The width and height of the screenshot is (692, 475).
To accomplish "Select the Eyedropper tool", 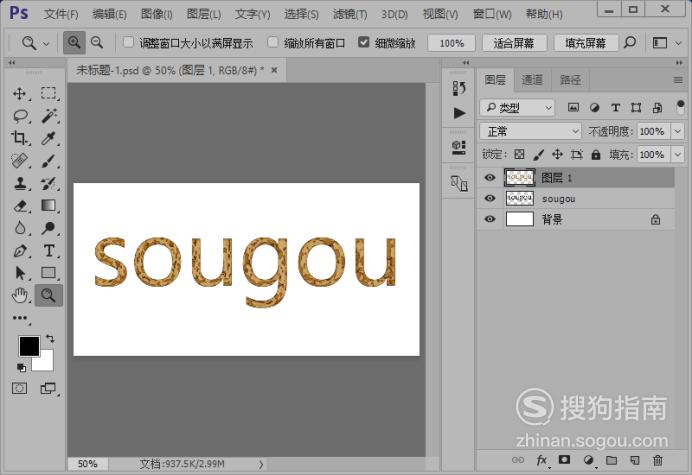I will point(49,138).
